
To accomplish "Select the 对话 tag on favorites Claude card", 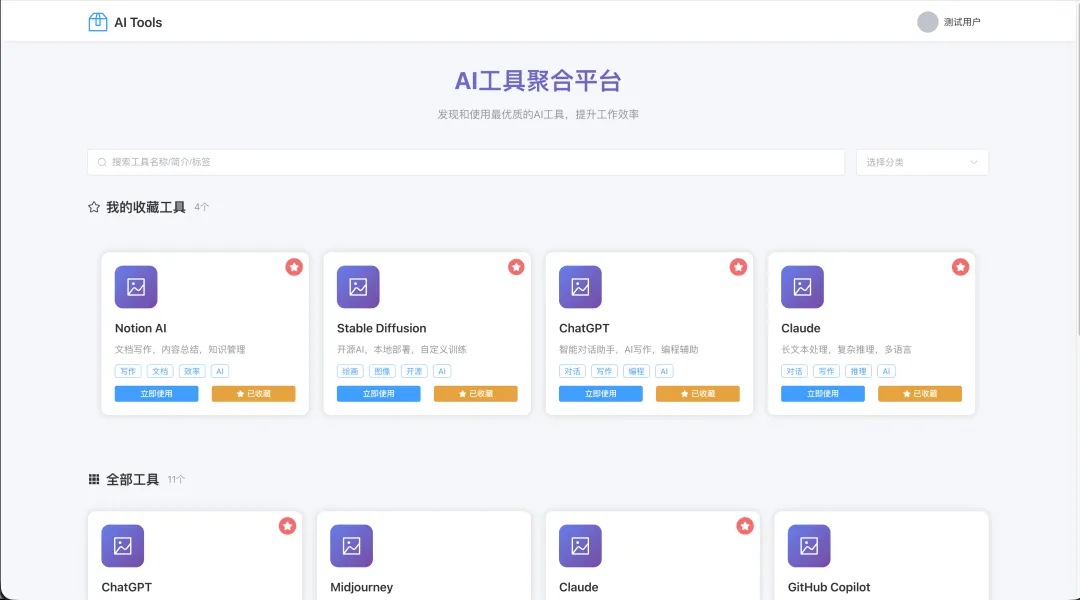I will click(x=794, y=371).
